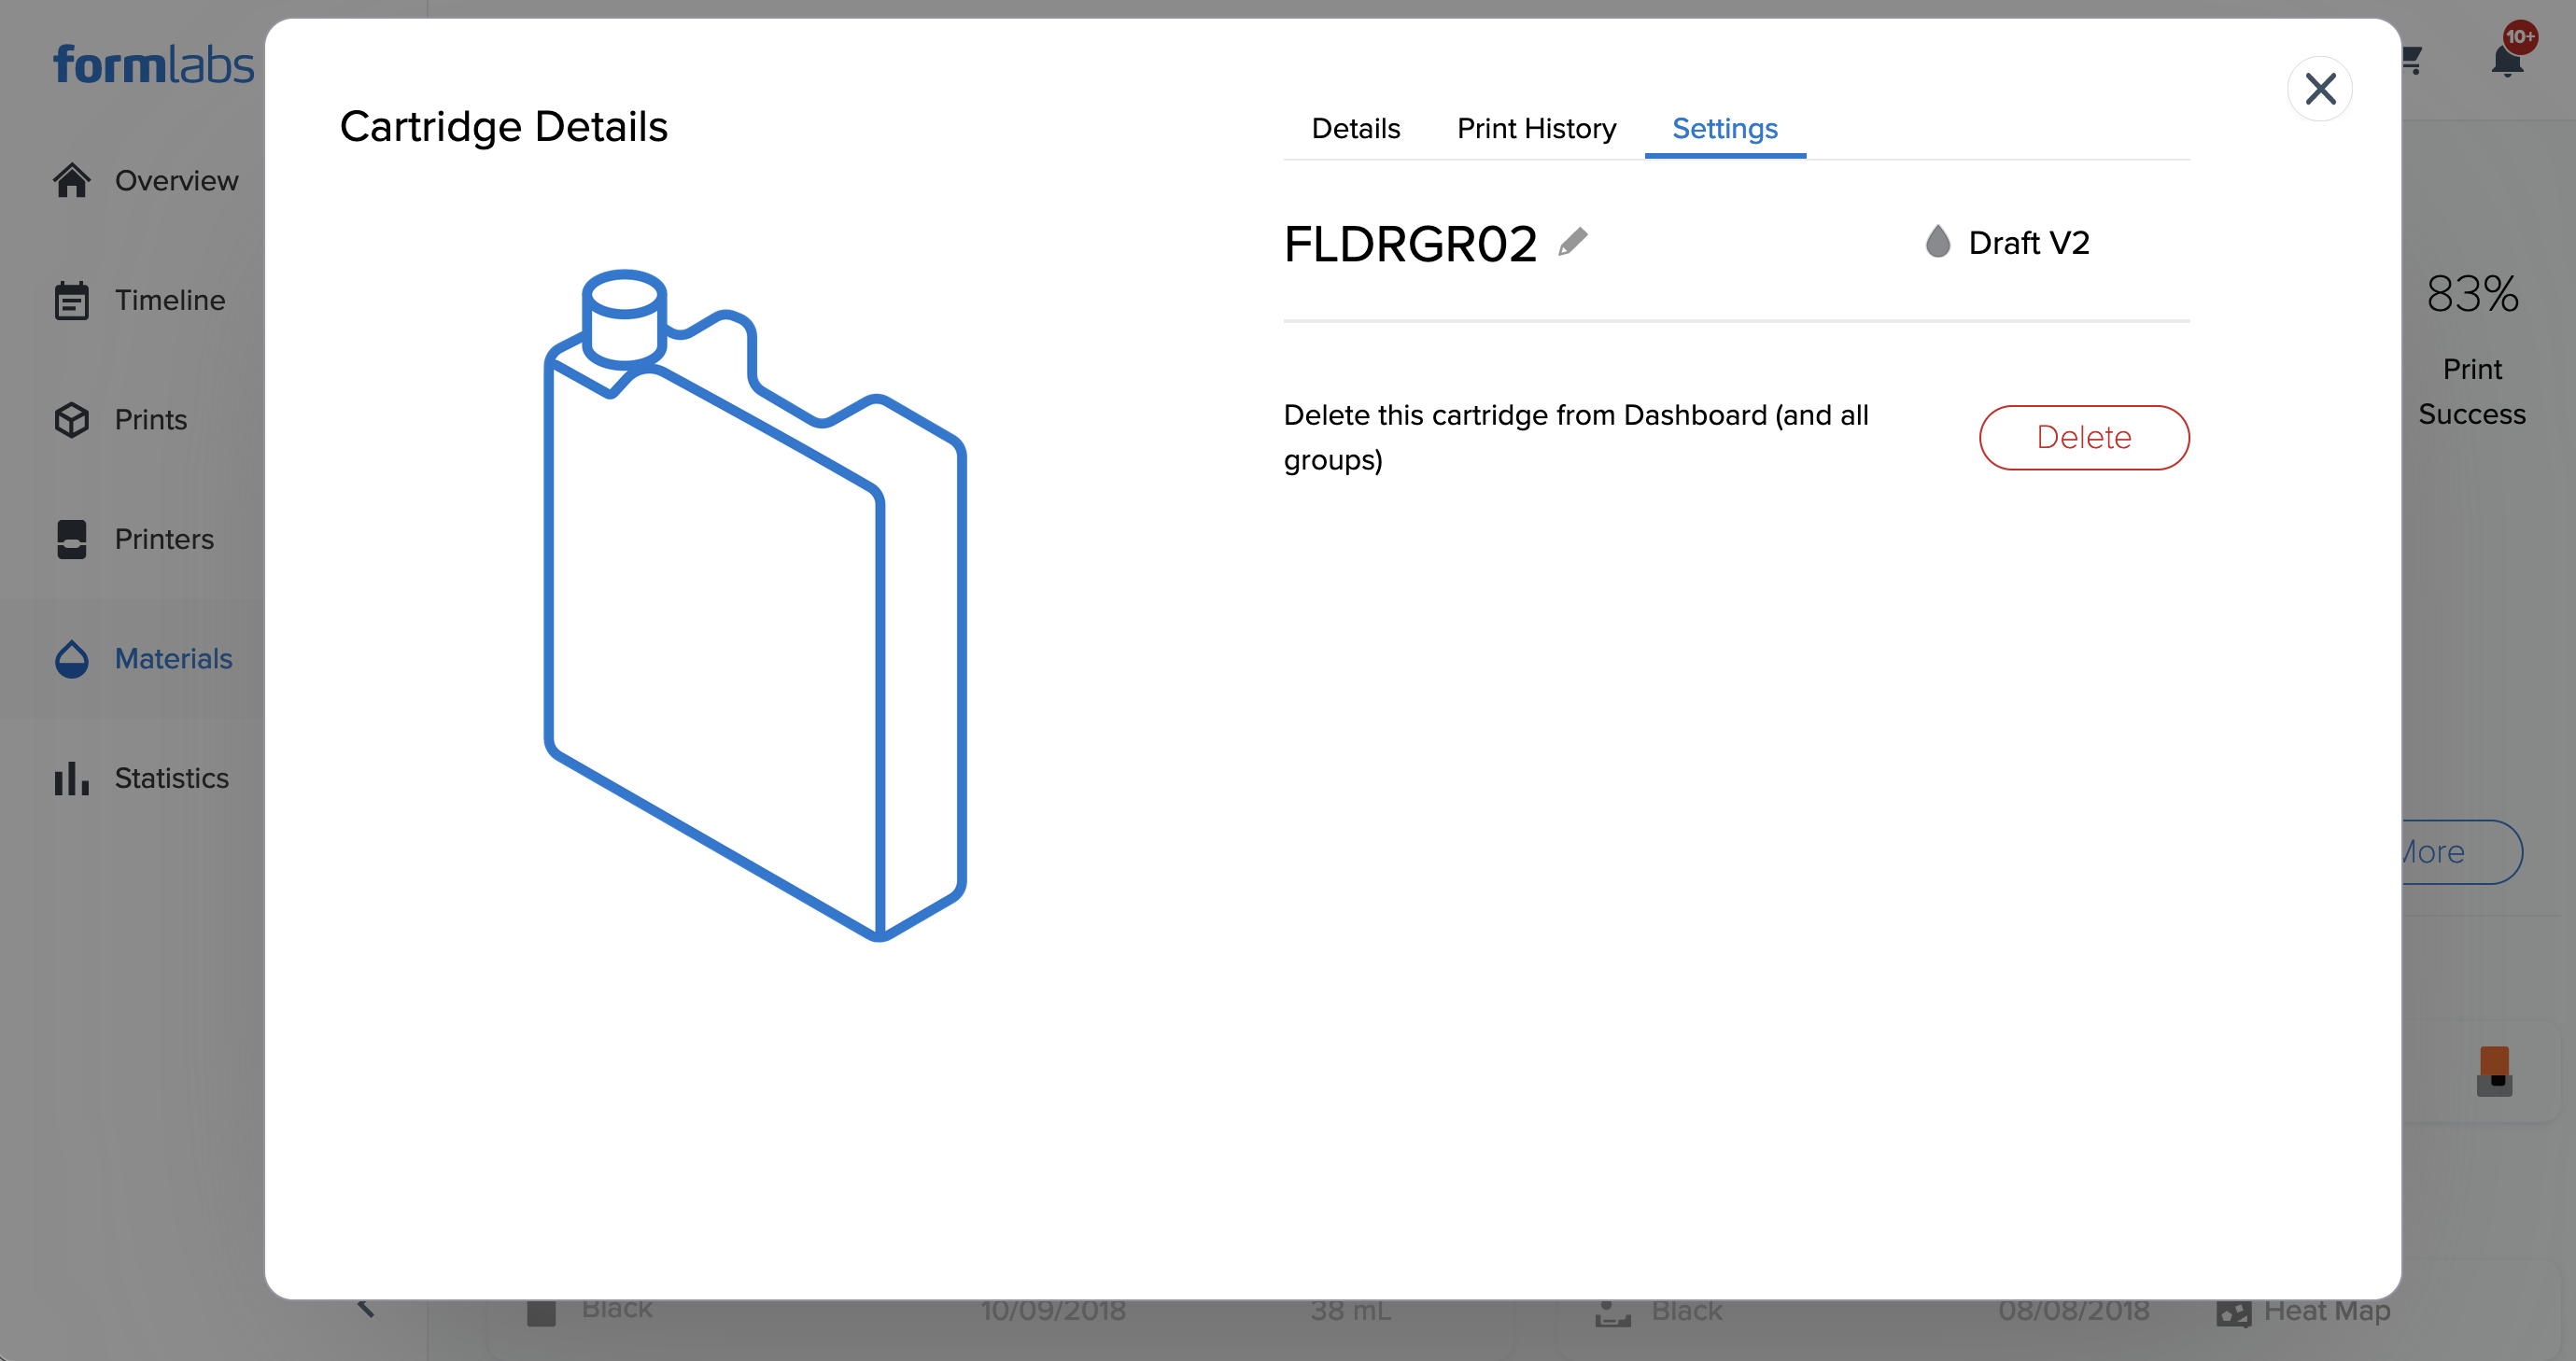This screenshot has width=2576, height=1361.
Task: Select the formlabs logo
Action: pyautogui.click(x=153, y=63)
